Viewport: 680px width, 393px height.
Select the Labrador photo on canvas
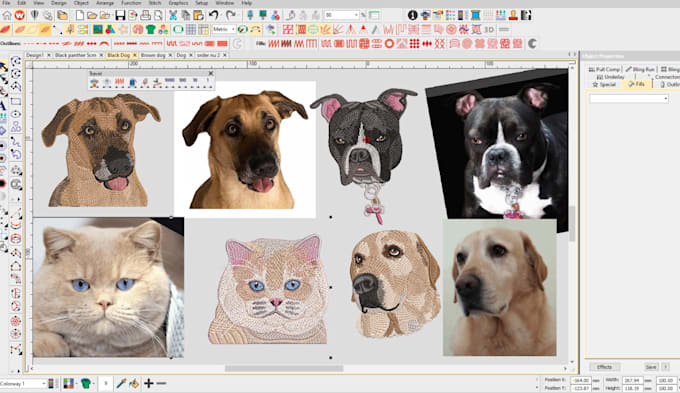500,287
